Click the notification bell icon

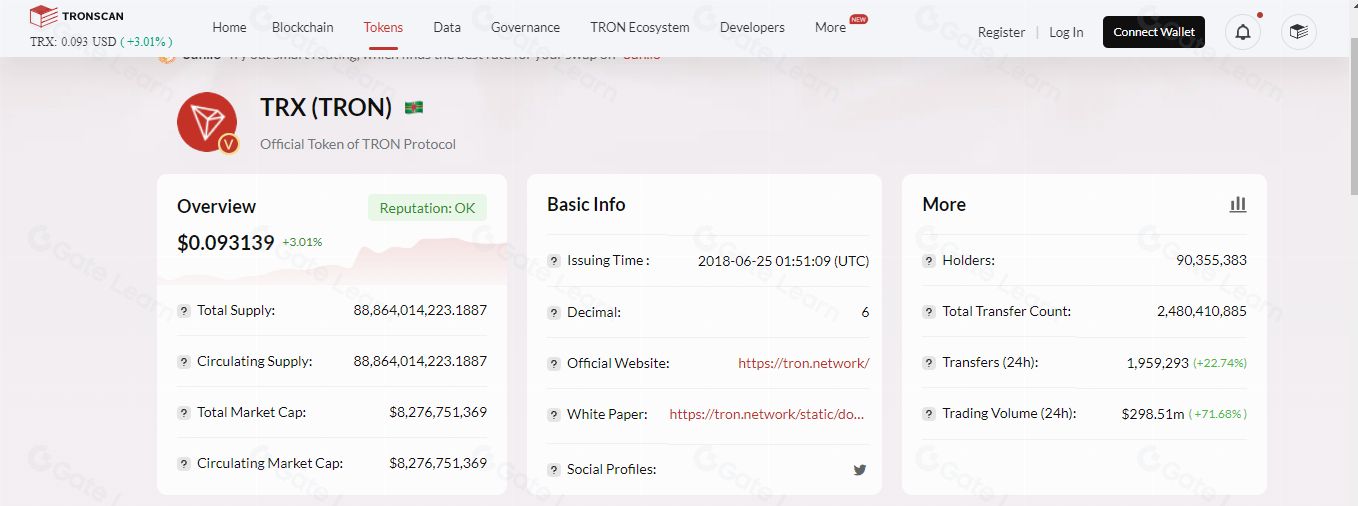pos(1242,32)
